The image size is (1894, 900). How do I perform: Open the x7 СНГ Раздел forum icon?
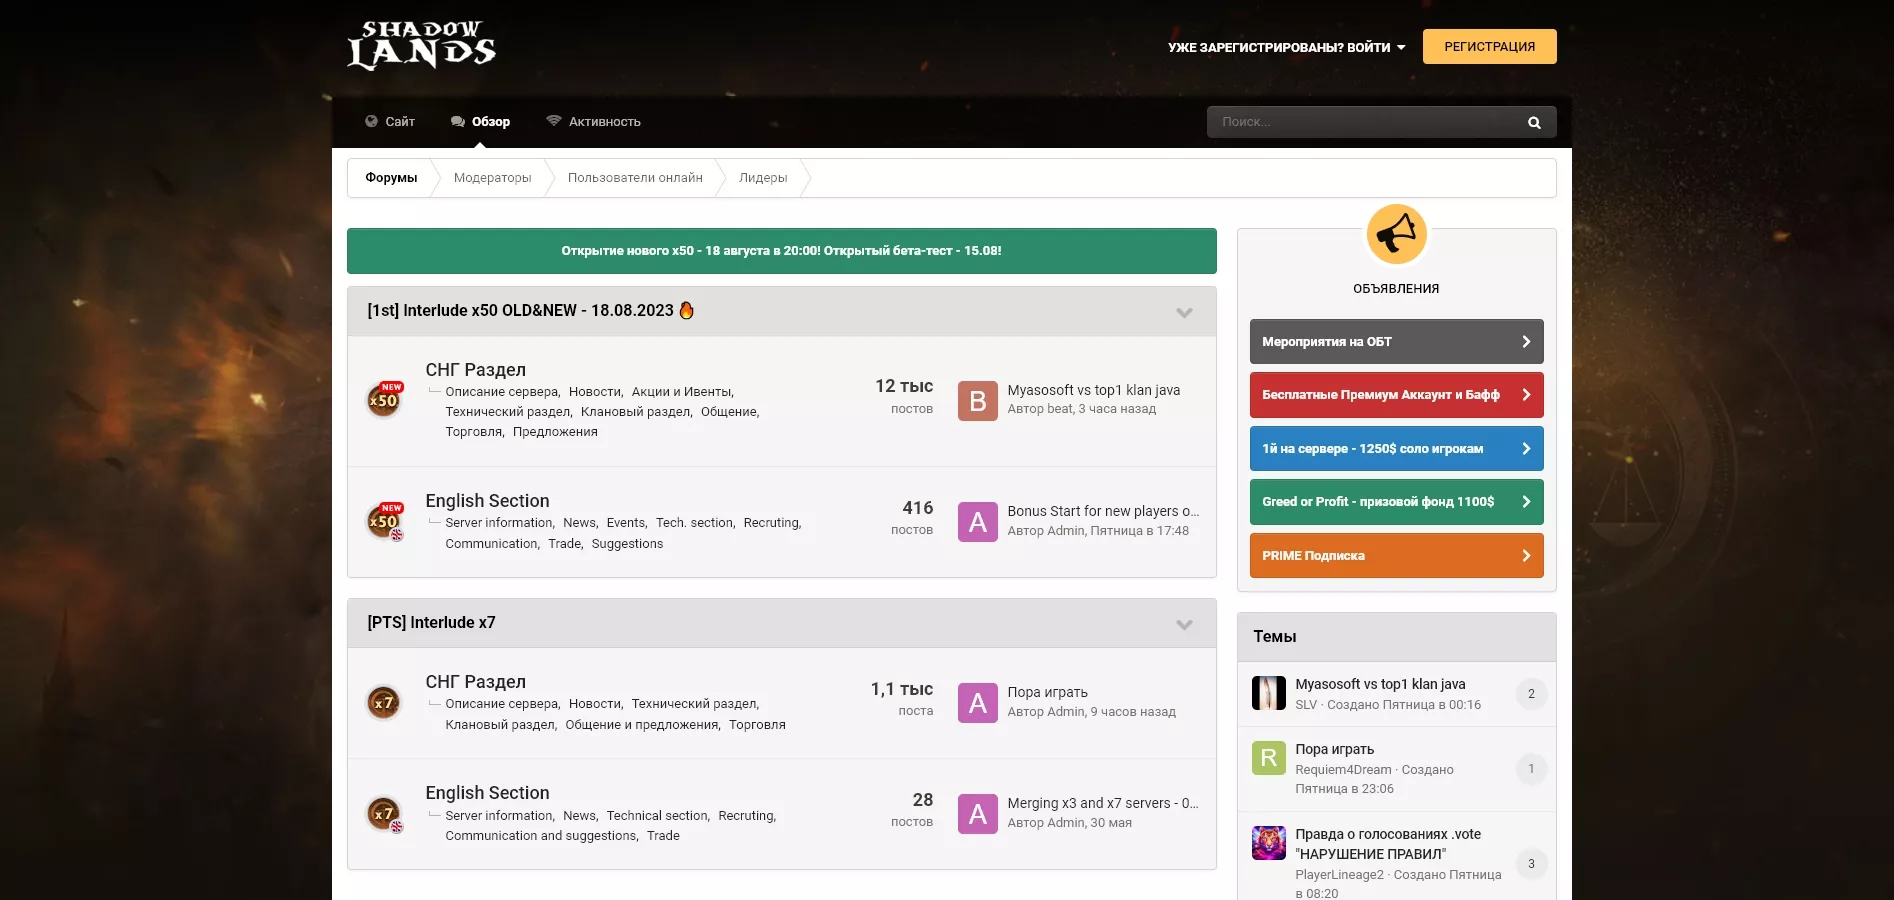click(384, 702)
